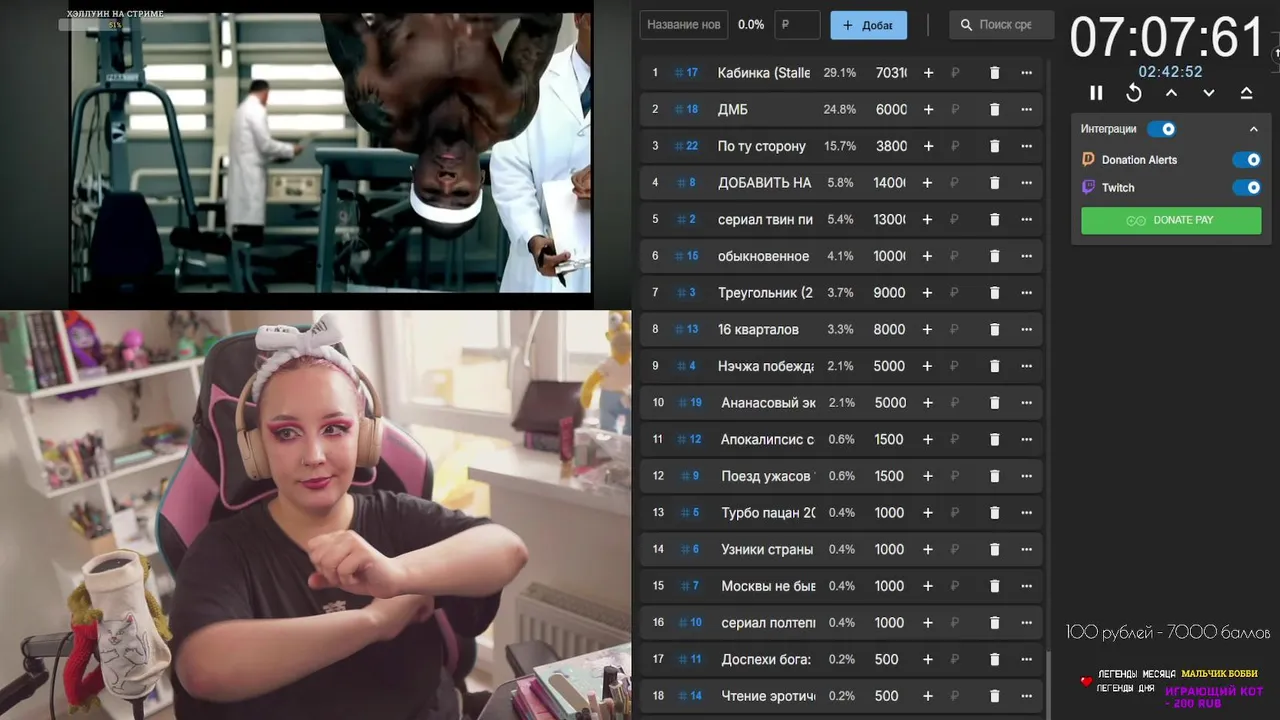
Task: Add amount to Кабинка lot with plus
Action: [928, 73]
